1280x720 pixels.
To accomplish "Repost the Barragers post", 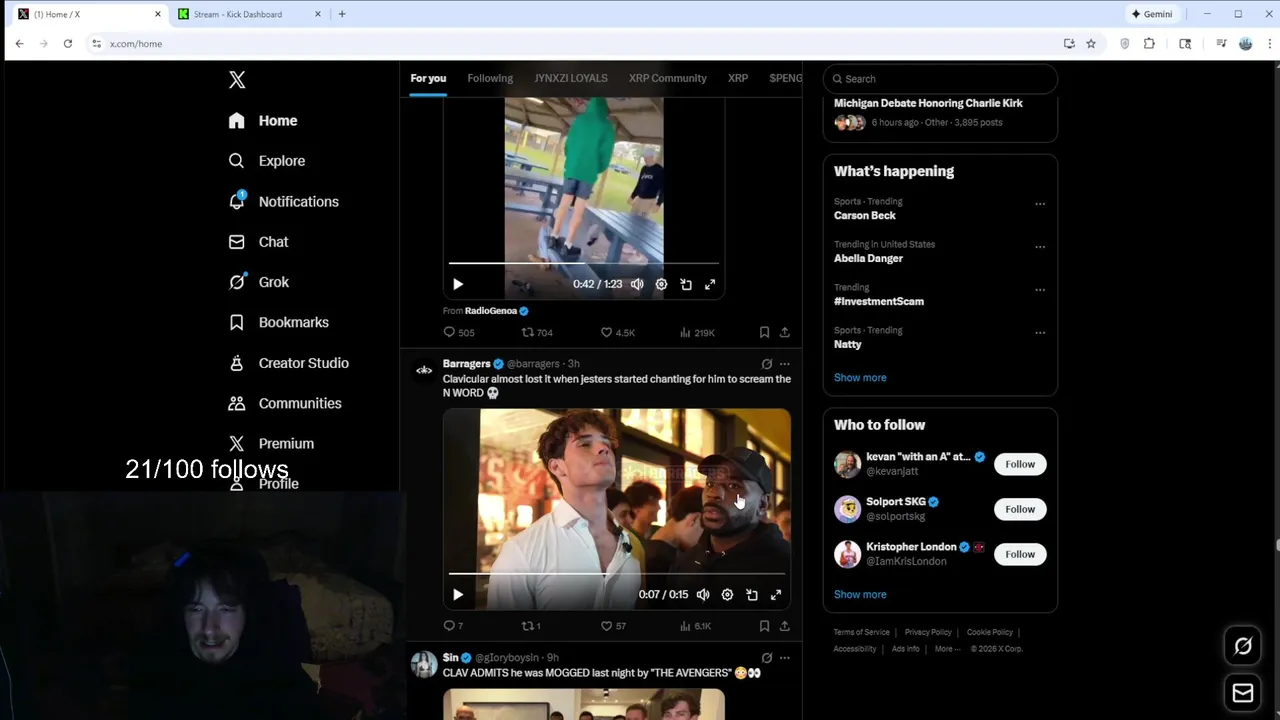I will point(531,626).
